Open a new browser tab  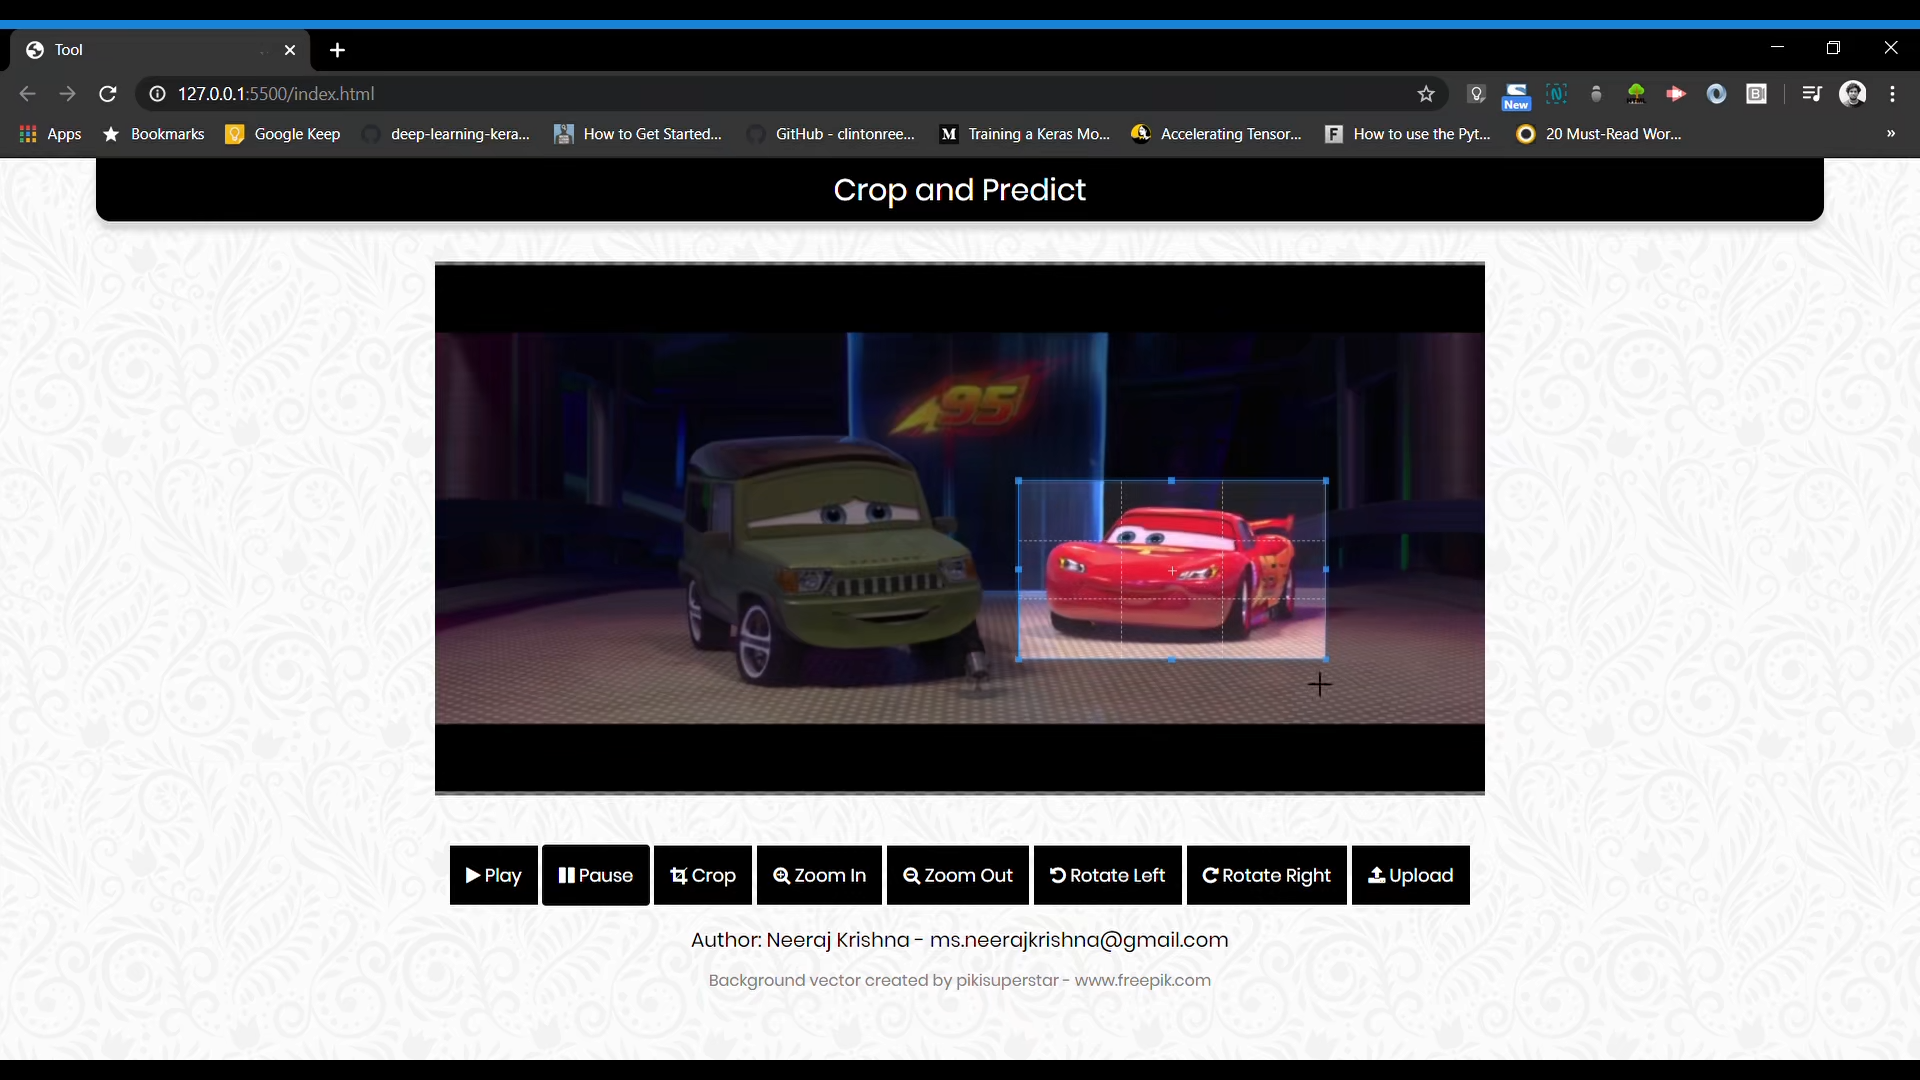pyautogui.click(x=337, y=50)
